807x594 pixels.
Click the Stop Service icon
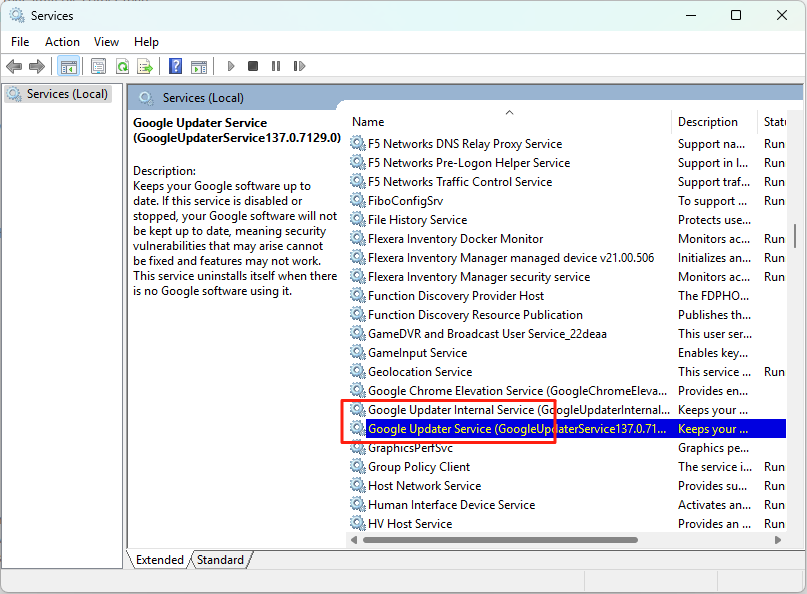click(x=253, y=66)
